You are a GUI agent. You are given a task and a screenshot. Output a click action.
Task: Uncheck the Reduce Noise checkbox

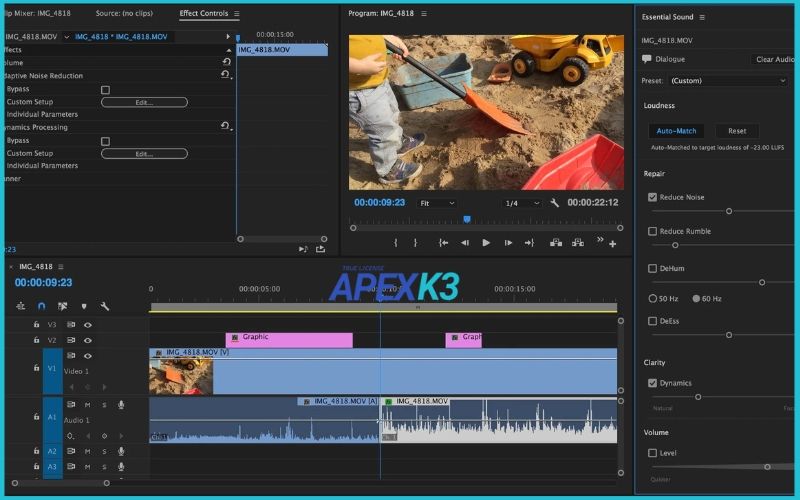pos(652,197)
